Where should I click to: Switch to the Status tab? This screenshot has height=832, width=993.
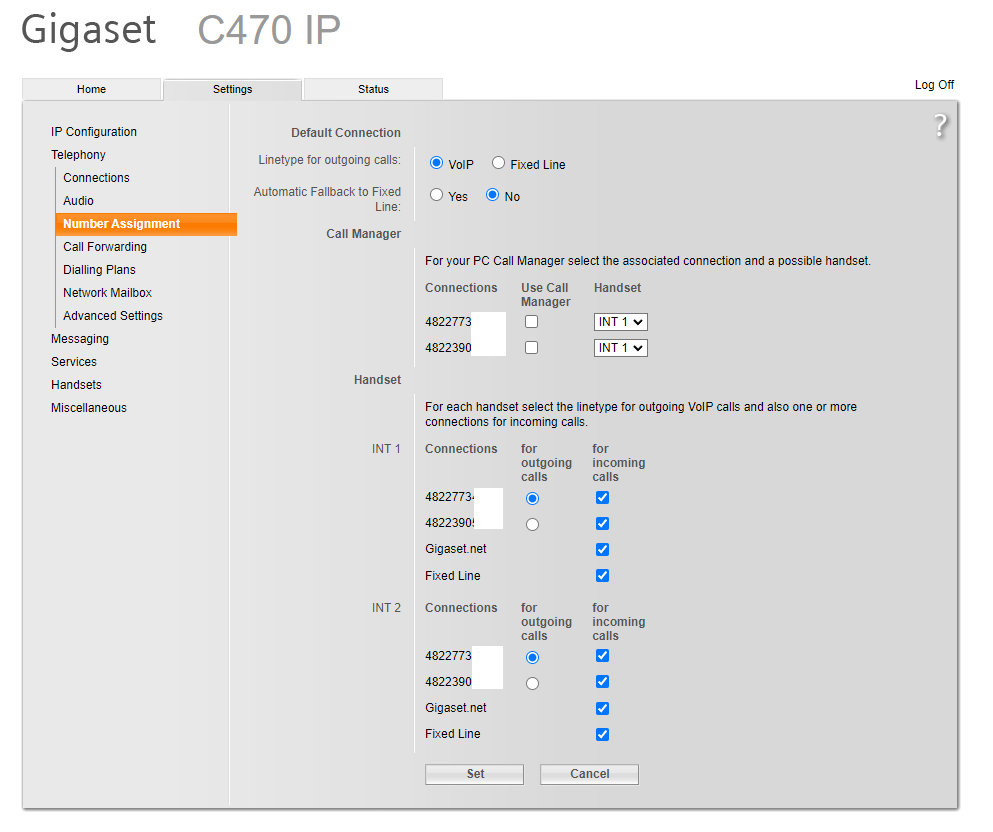coord(373,89)
